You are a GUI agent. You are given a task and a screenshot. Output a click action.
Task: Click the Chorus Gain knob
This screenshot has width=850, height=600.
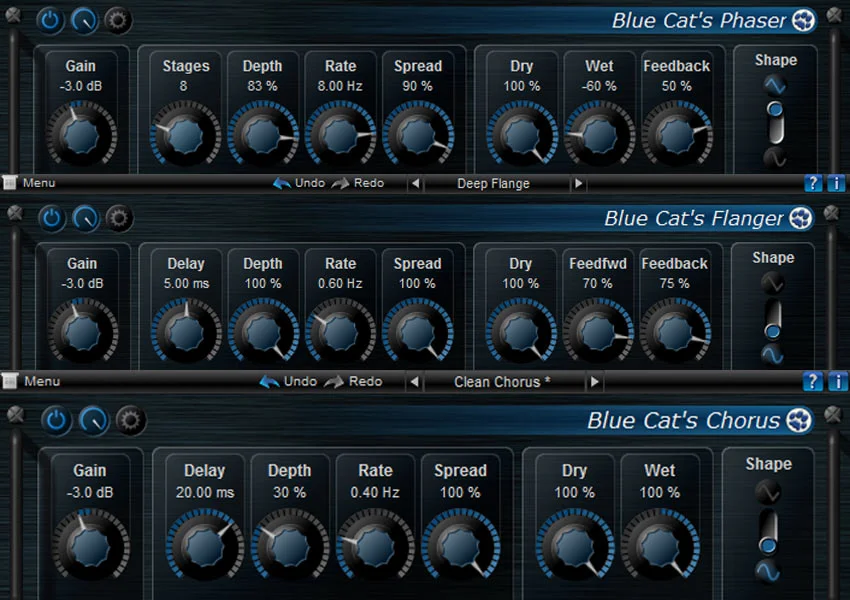[91, 545]
